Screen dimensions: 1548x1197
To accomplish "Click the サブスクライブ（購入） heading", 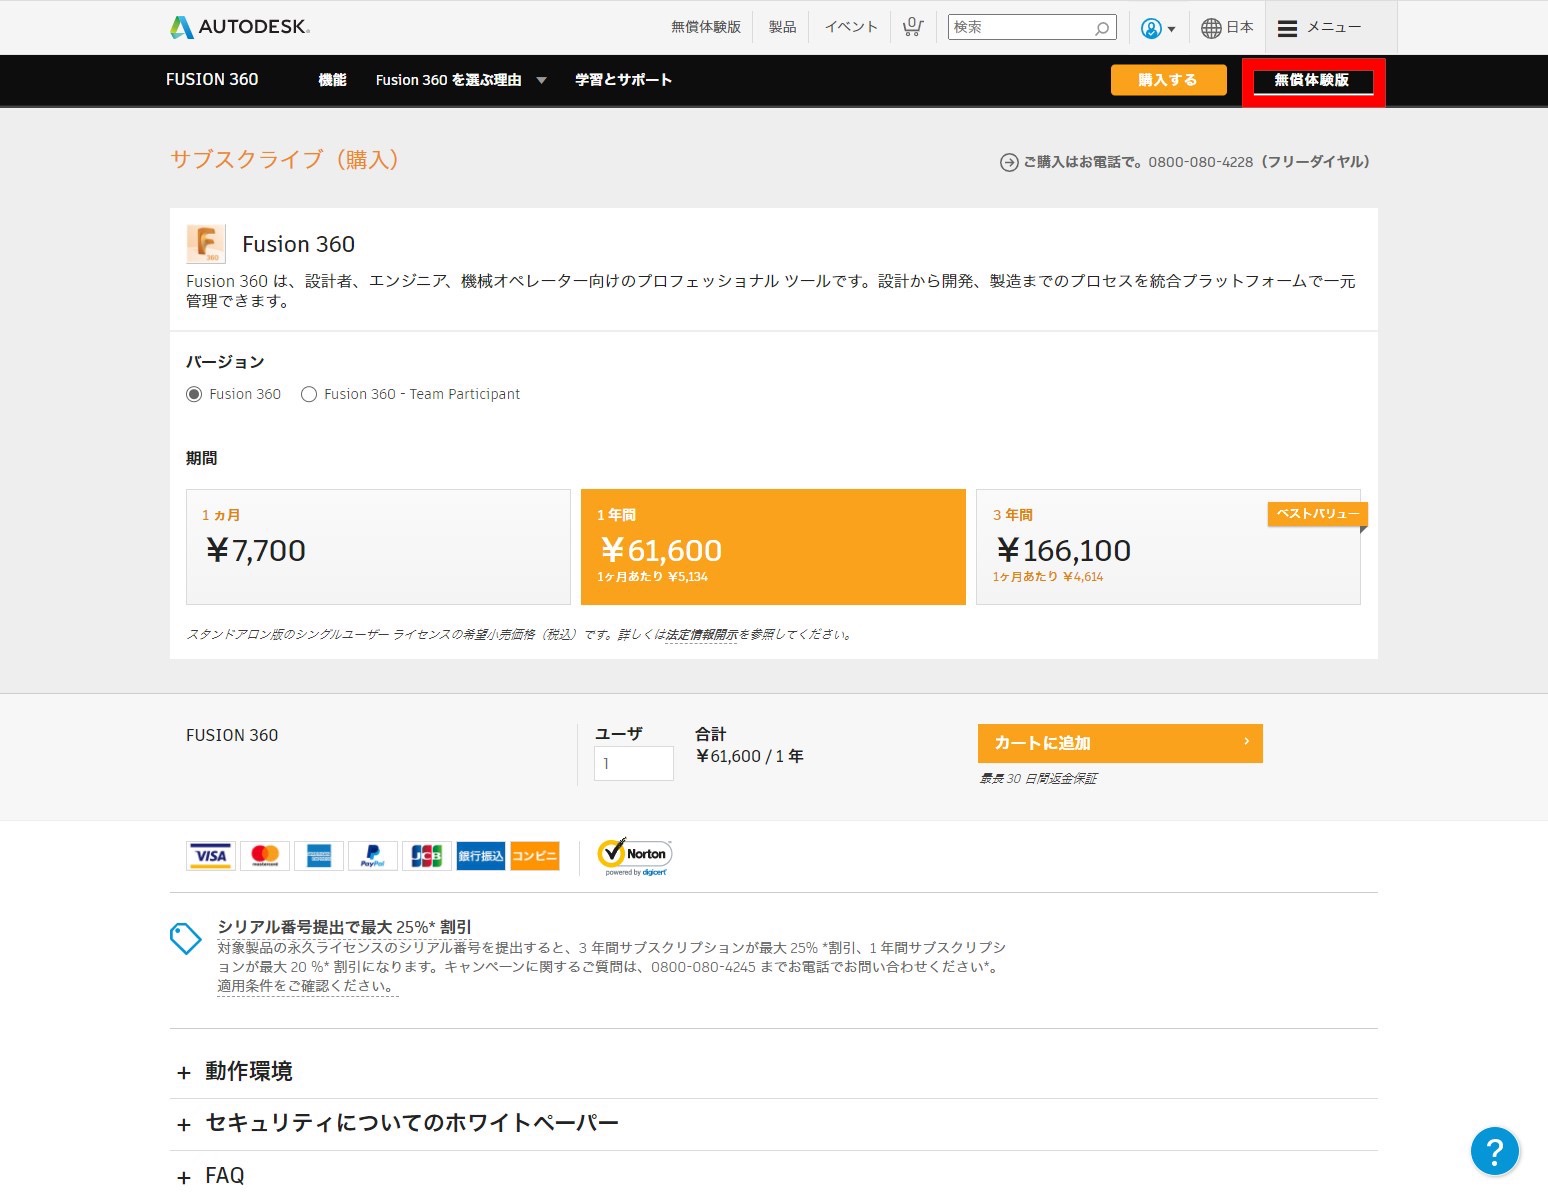I will 284,160.
